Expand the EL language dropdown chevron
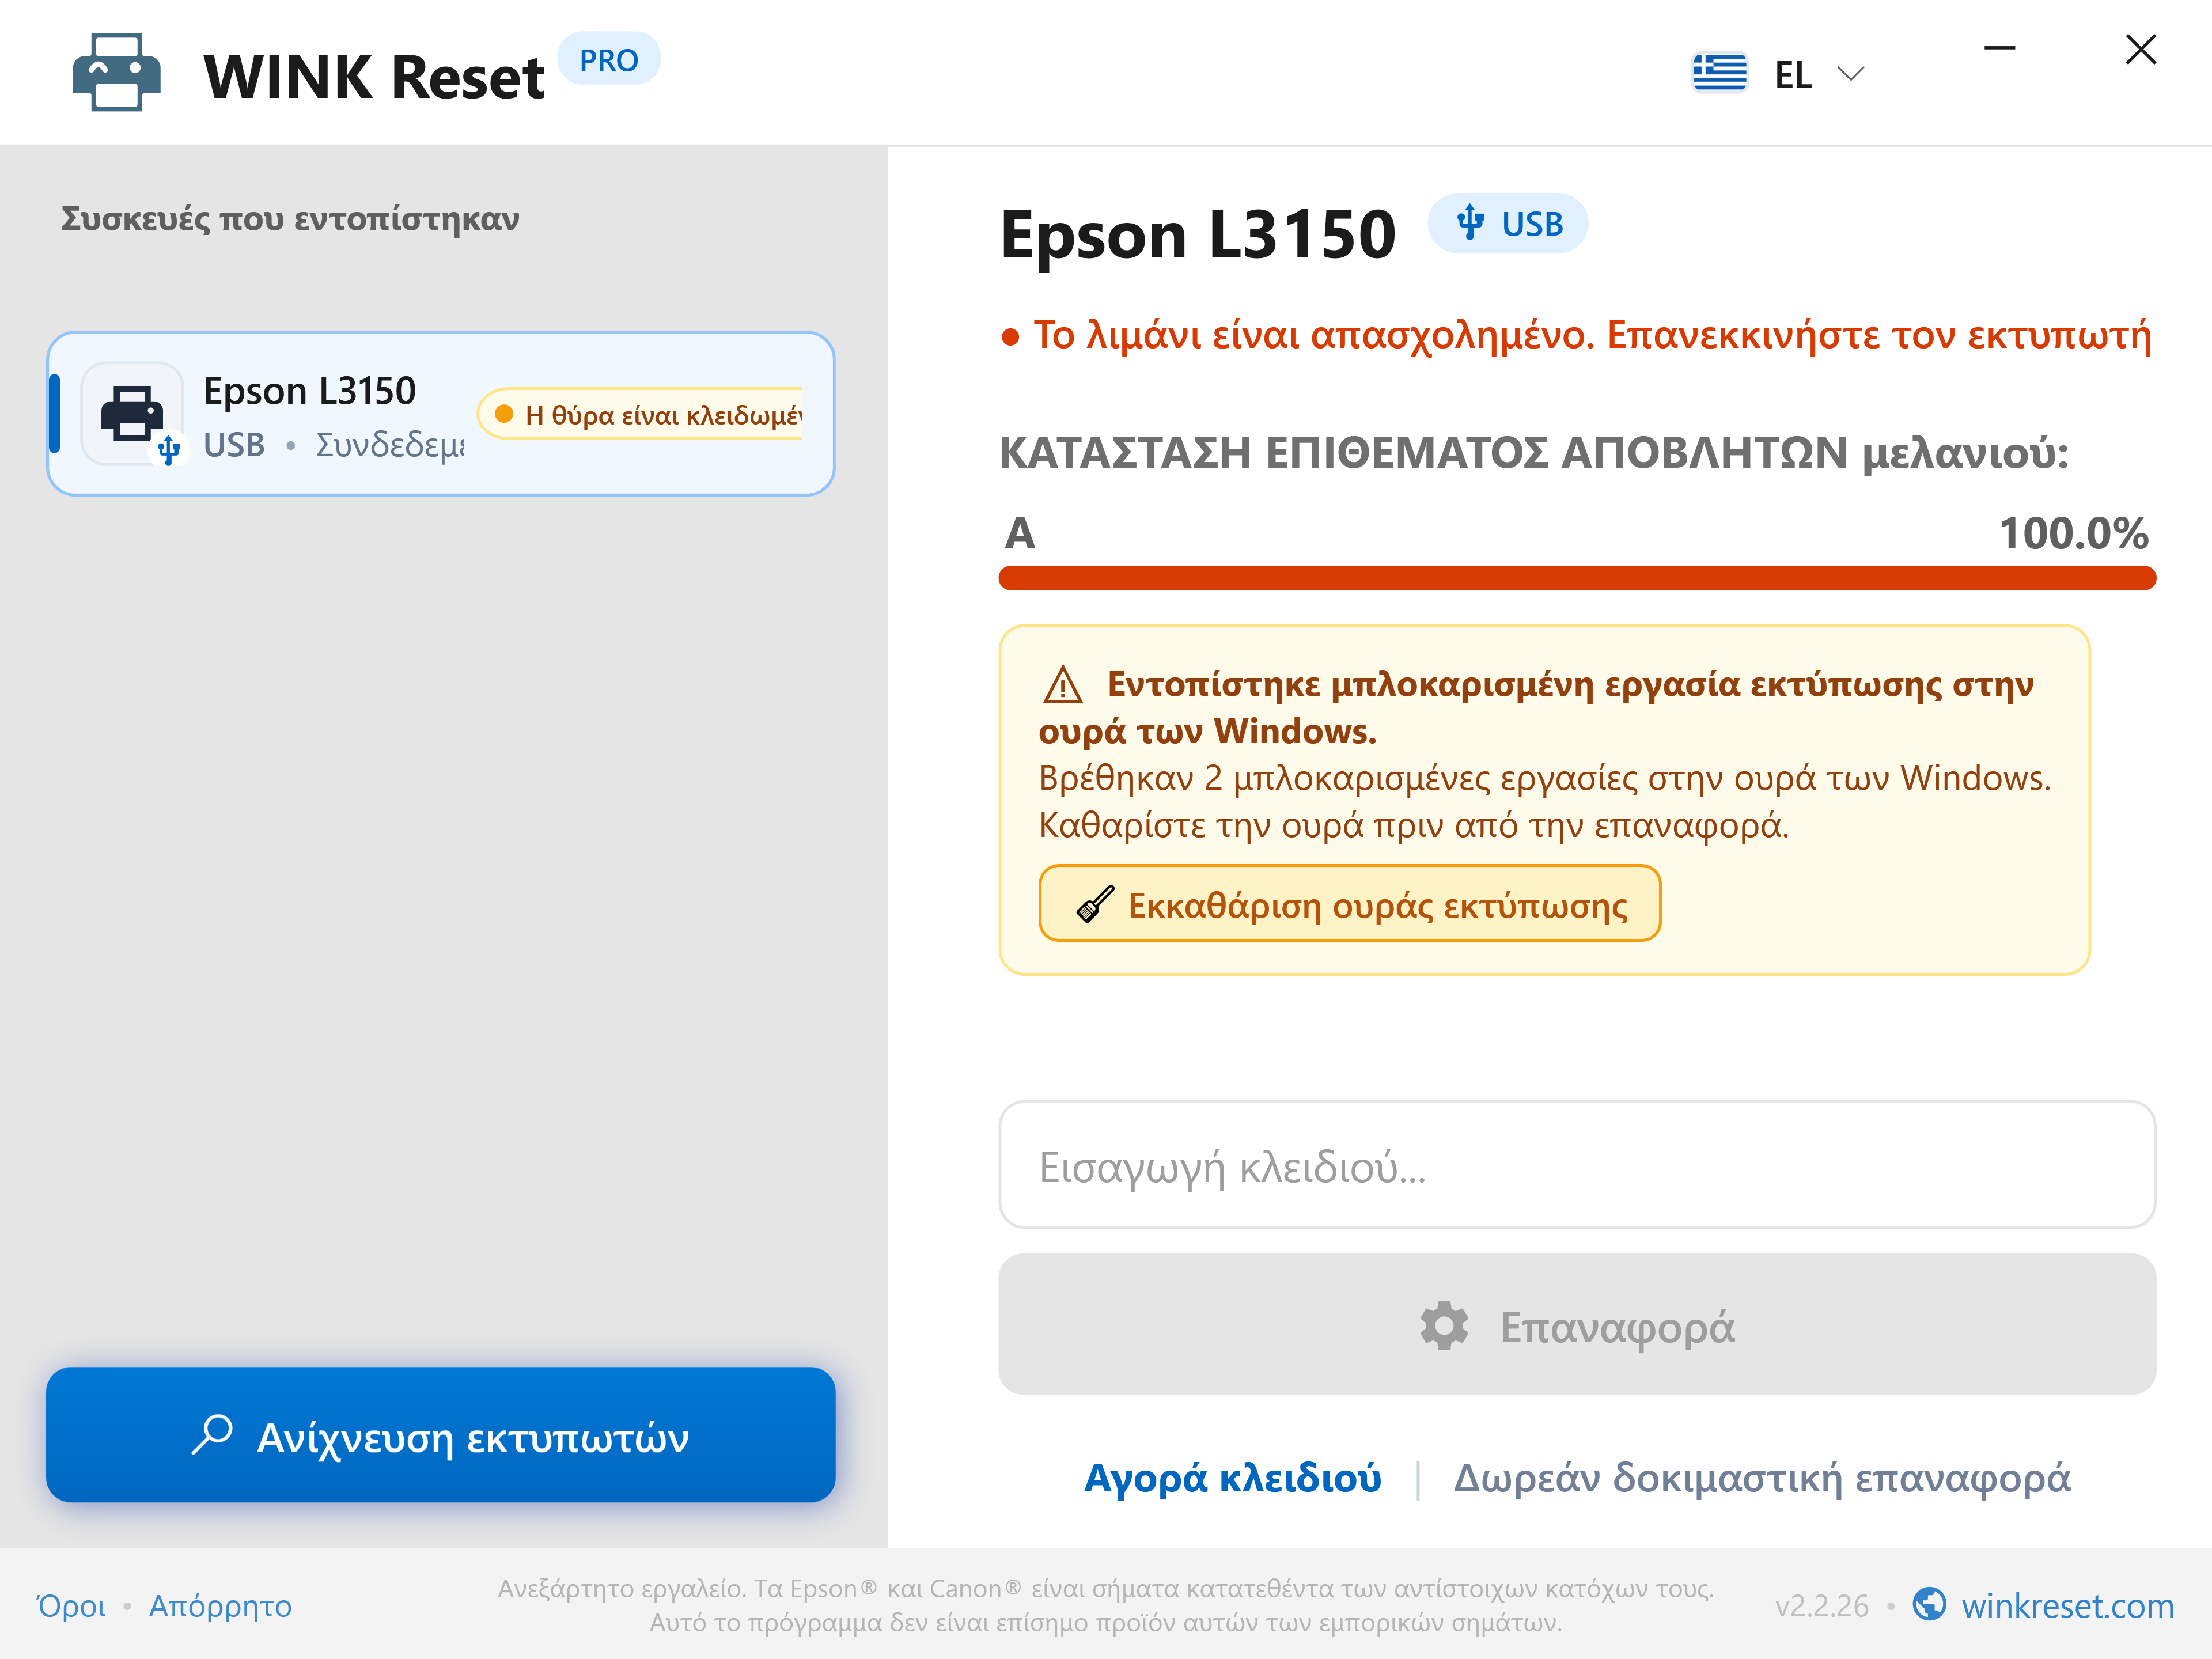 point(1851,73)
